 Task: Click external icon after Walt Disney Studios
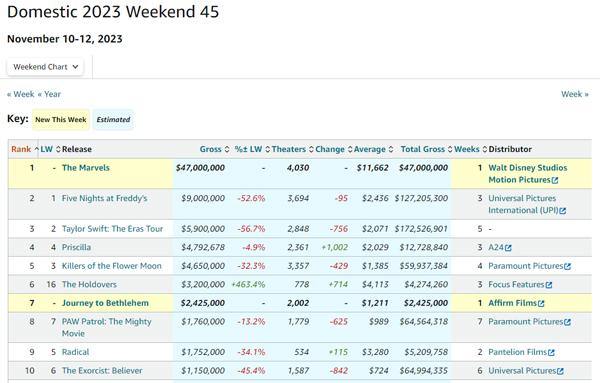pyautogui.click(x=555, y=180)
